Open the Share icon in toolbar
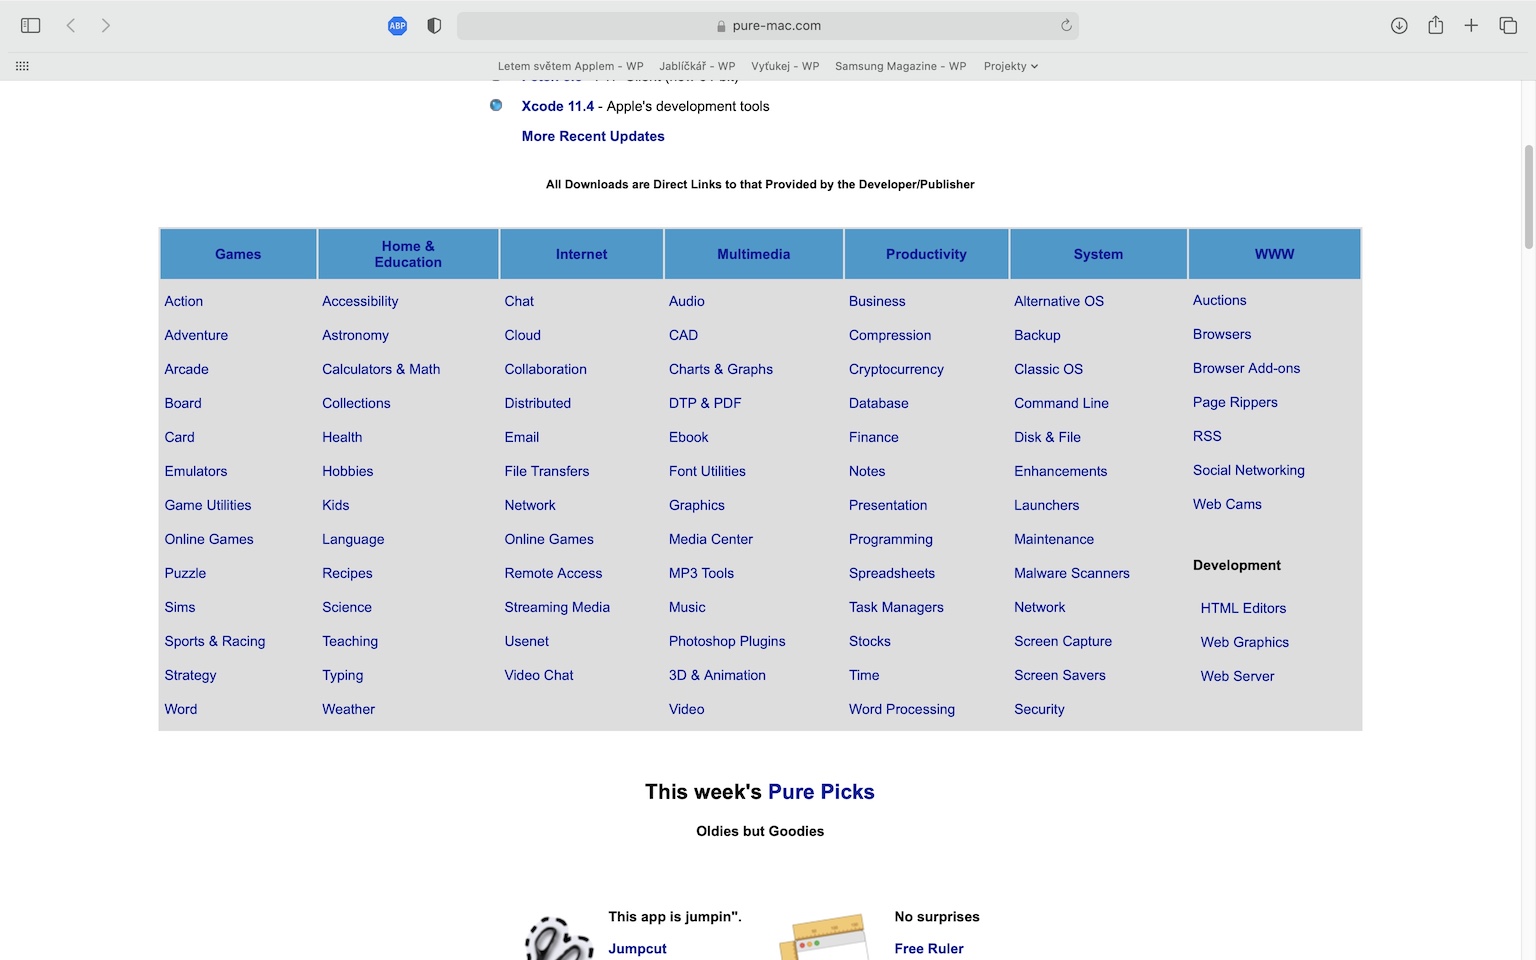The image size is (1536, 960). [1435, 26]
